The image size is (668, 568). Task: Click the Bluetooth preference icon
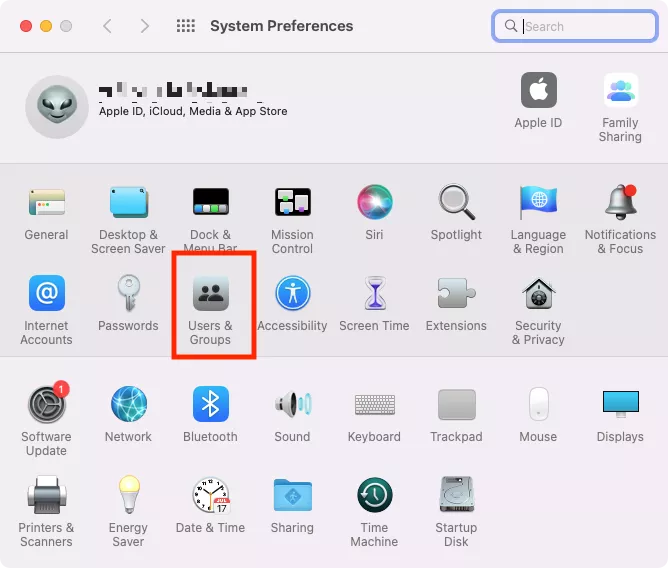(210, 404)
